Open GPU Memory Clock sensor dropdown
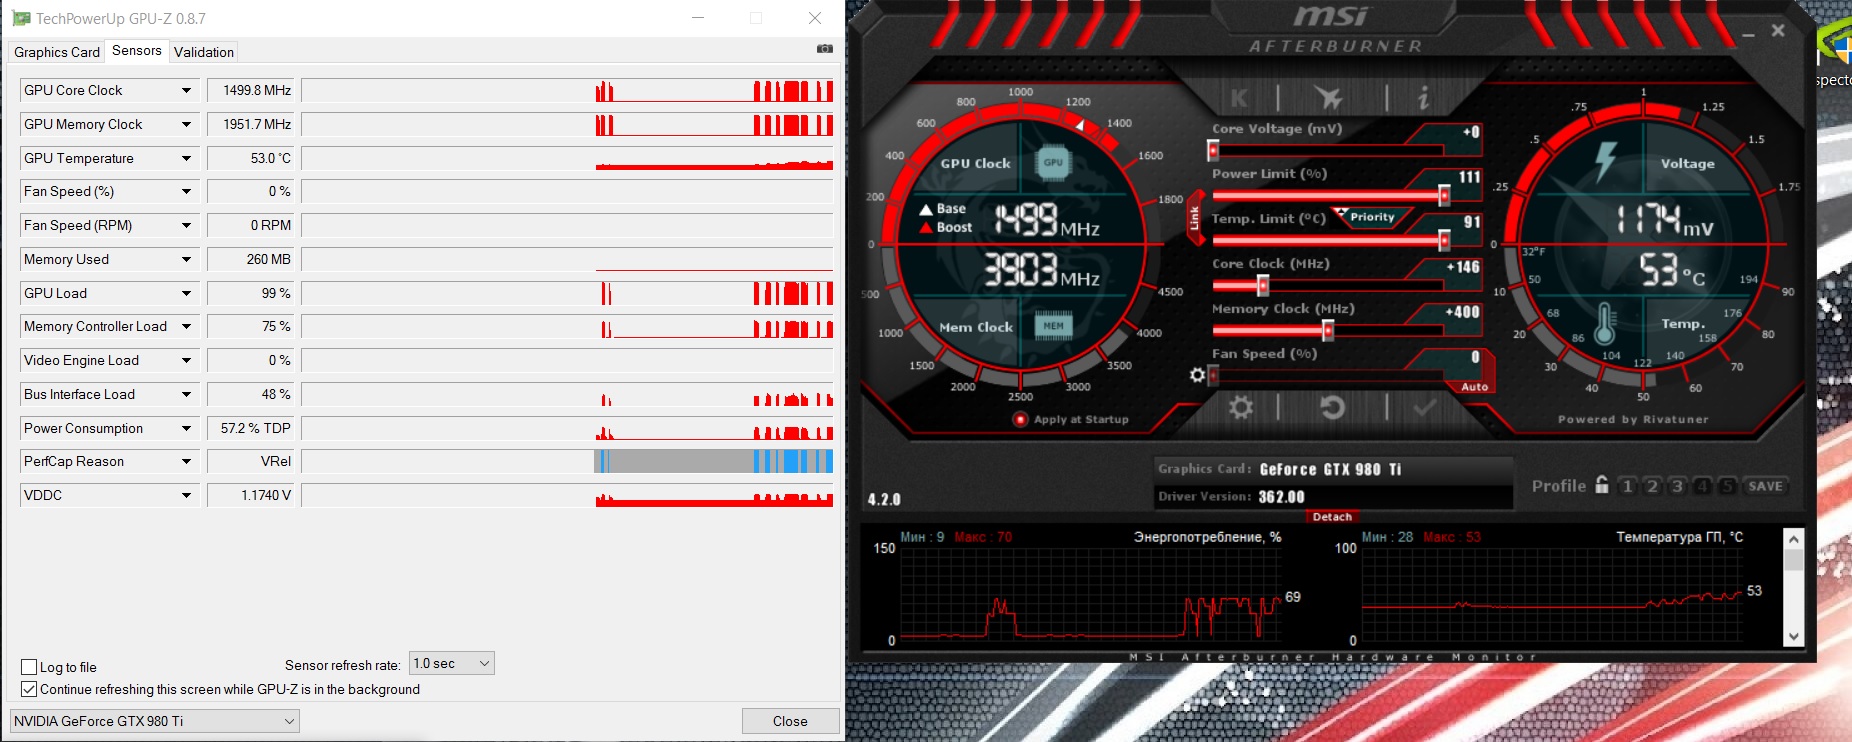This screenshot has width=1852, height=742. coord(186,124)
